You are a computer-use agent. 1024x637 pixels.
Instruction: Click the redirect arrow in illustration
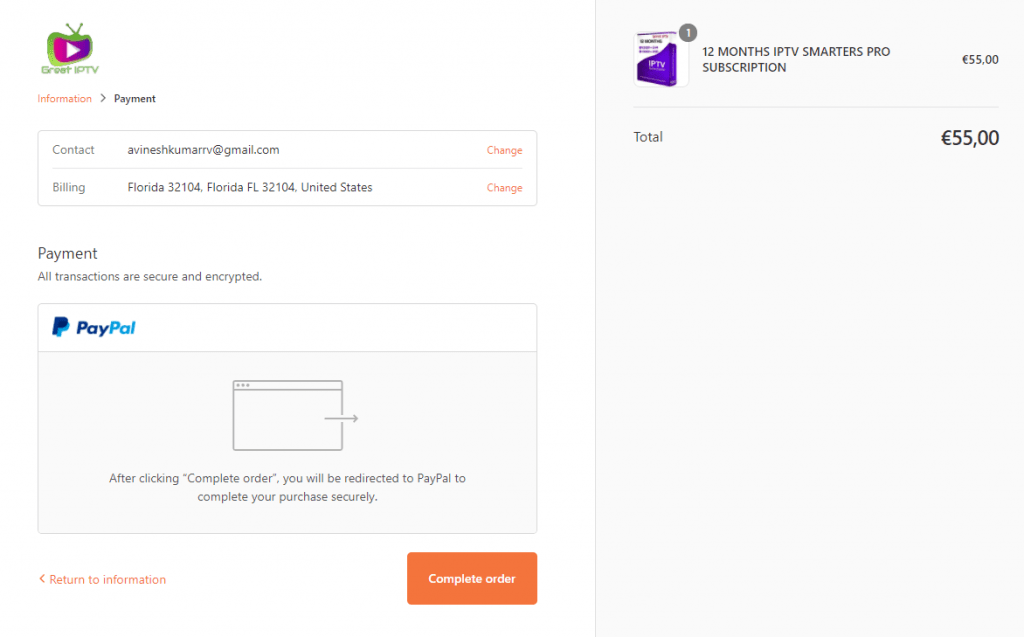[342, 418]
